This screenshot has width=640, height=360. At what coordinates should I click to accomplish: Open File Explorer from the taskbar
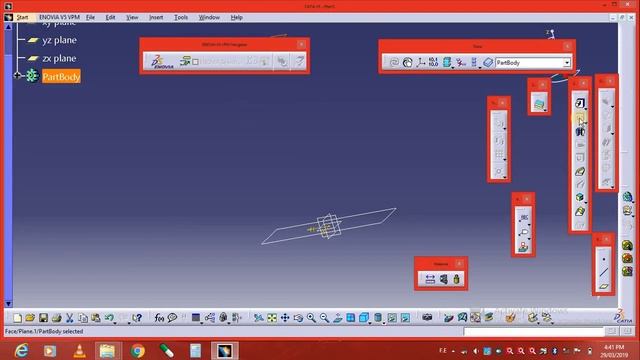pos(107,351)
